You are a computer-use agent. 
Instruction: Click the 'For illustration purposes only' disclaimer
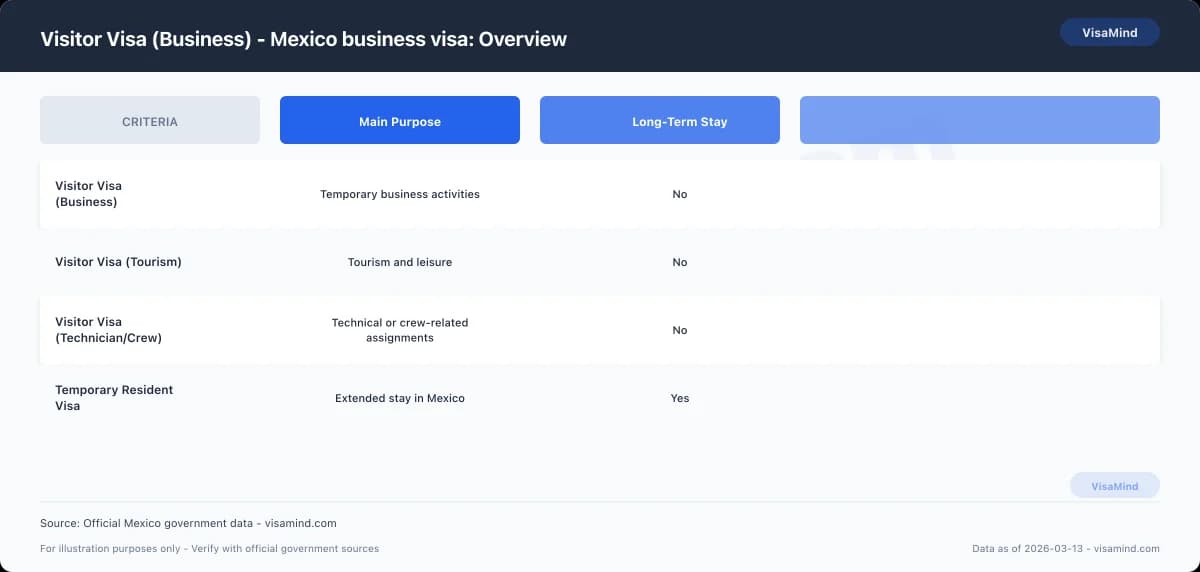(209, 548)
